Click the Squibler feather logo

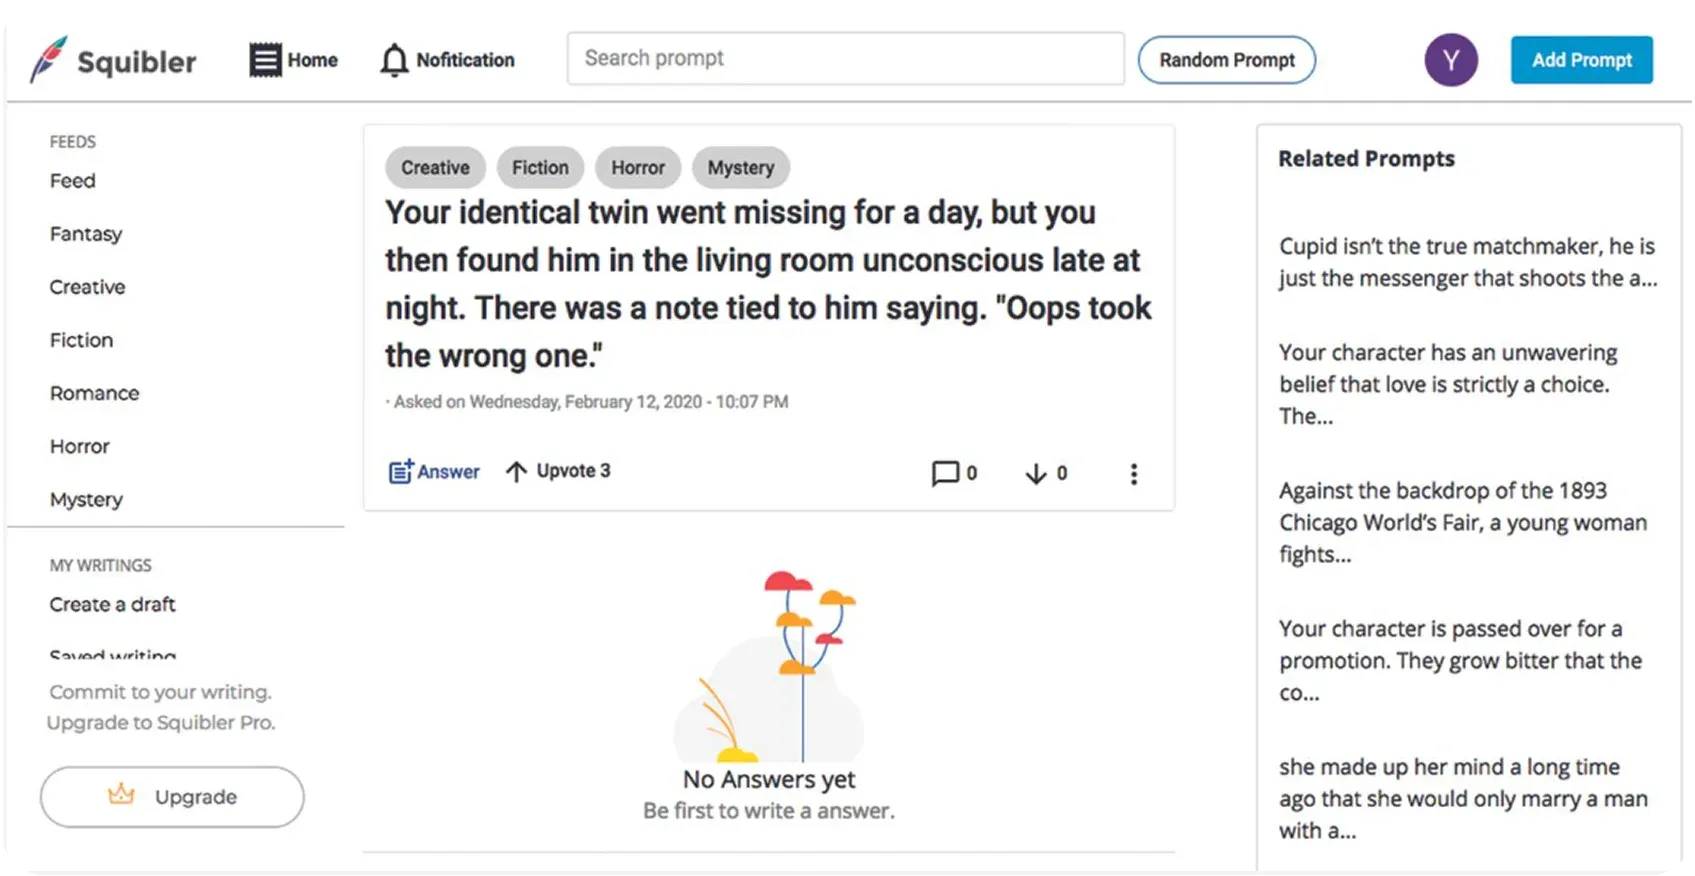49,60
